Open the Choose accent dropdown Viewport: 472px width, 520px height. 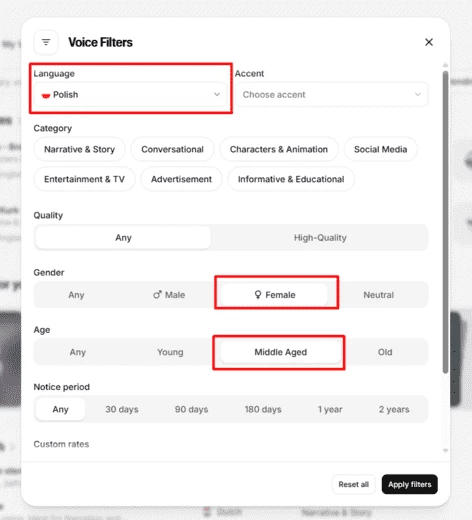click(x=331, y=95)
